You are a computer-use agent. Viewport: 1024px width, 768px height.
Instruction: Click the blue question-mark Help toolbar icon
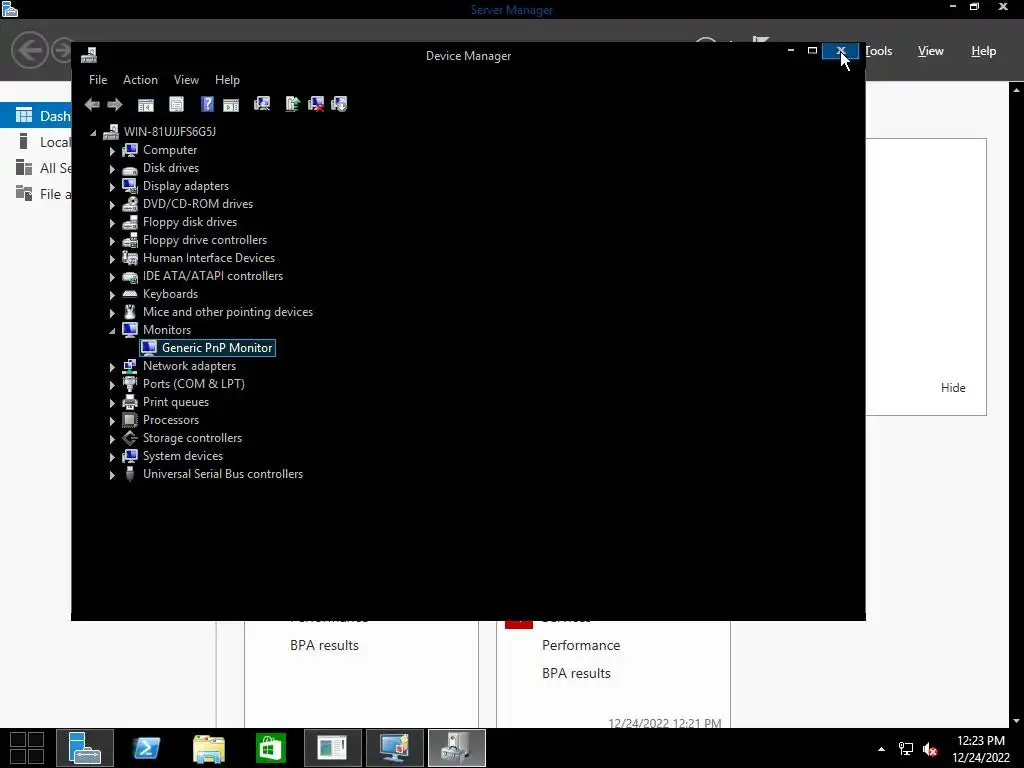pos(207,104)
